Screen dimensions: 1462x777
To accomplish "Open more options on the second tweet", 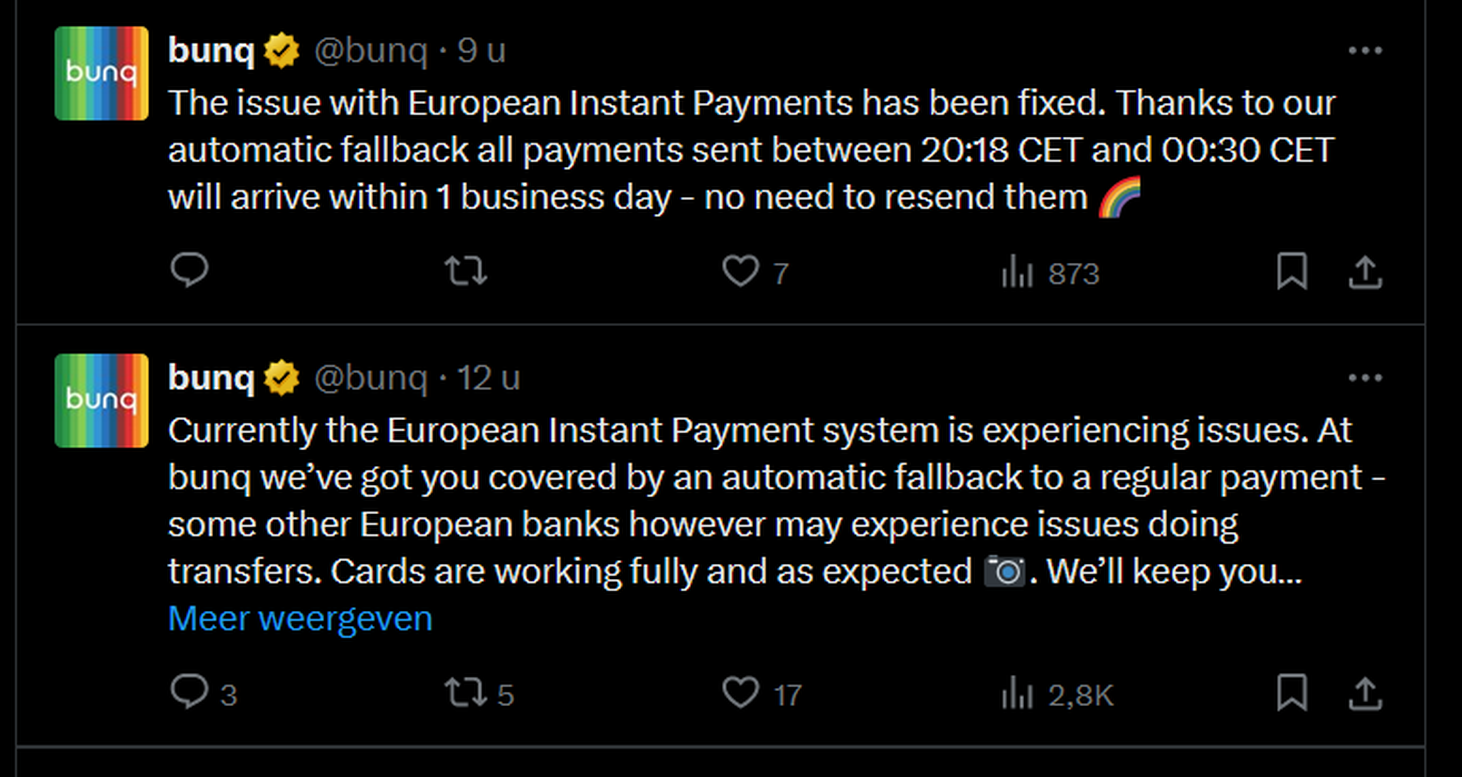I will coord(1365,379).
